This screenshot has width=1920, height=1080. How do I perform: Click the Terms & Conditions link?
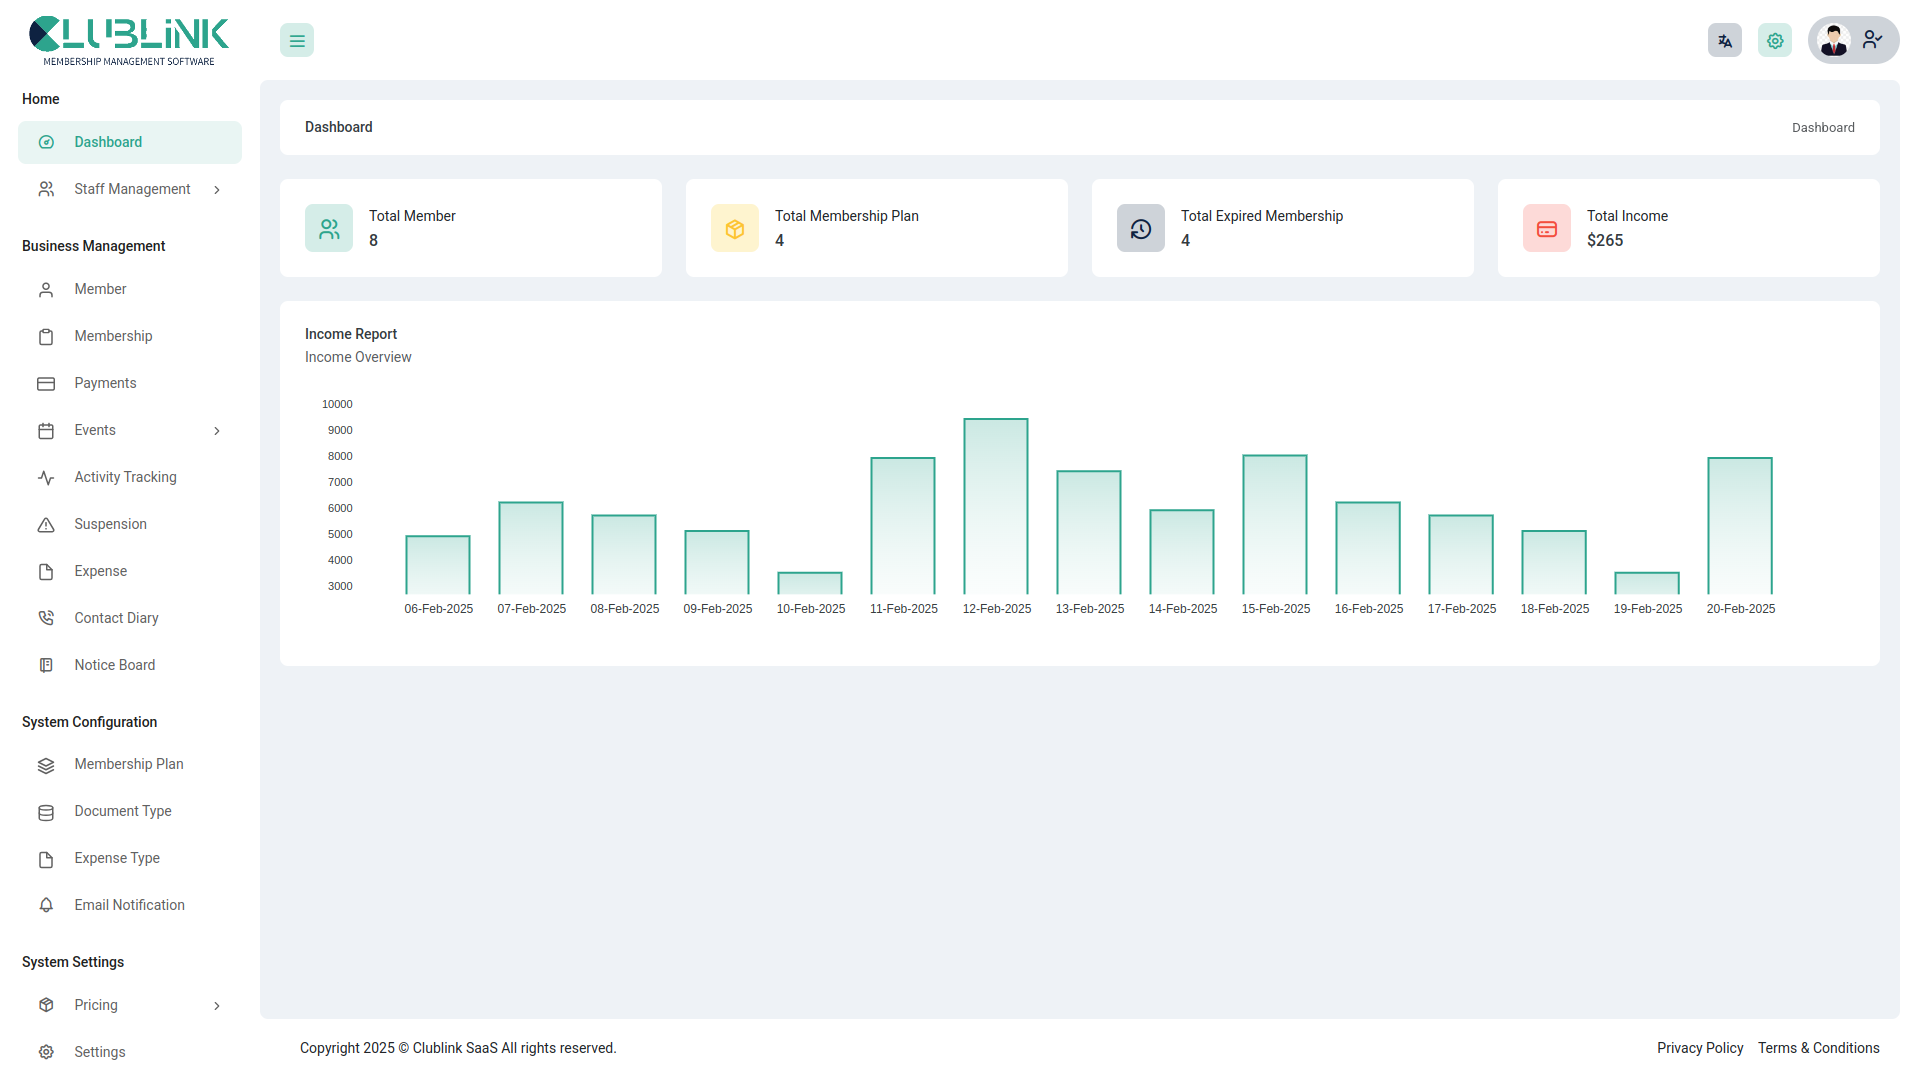pos(1819,1048)
